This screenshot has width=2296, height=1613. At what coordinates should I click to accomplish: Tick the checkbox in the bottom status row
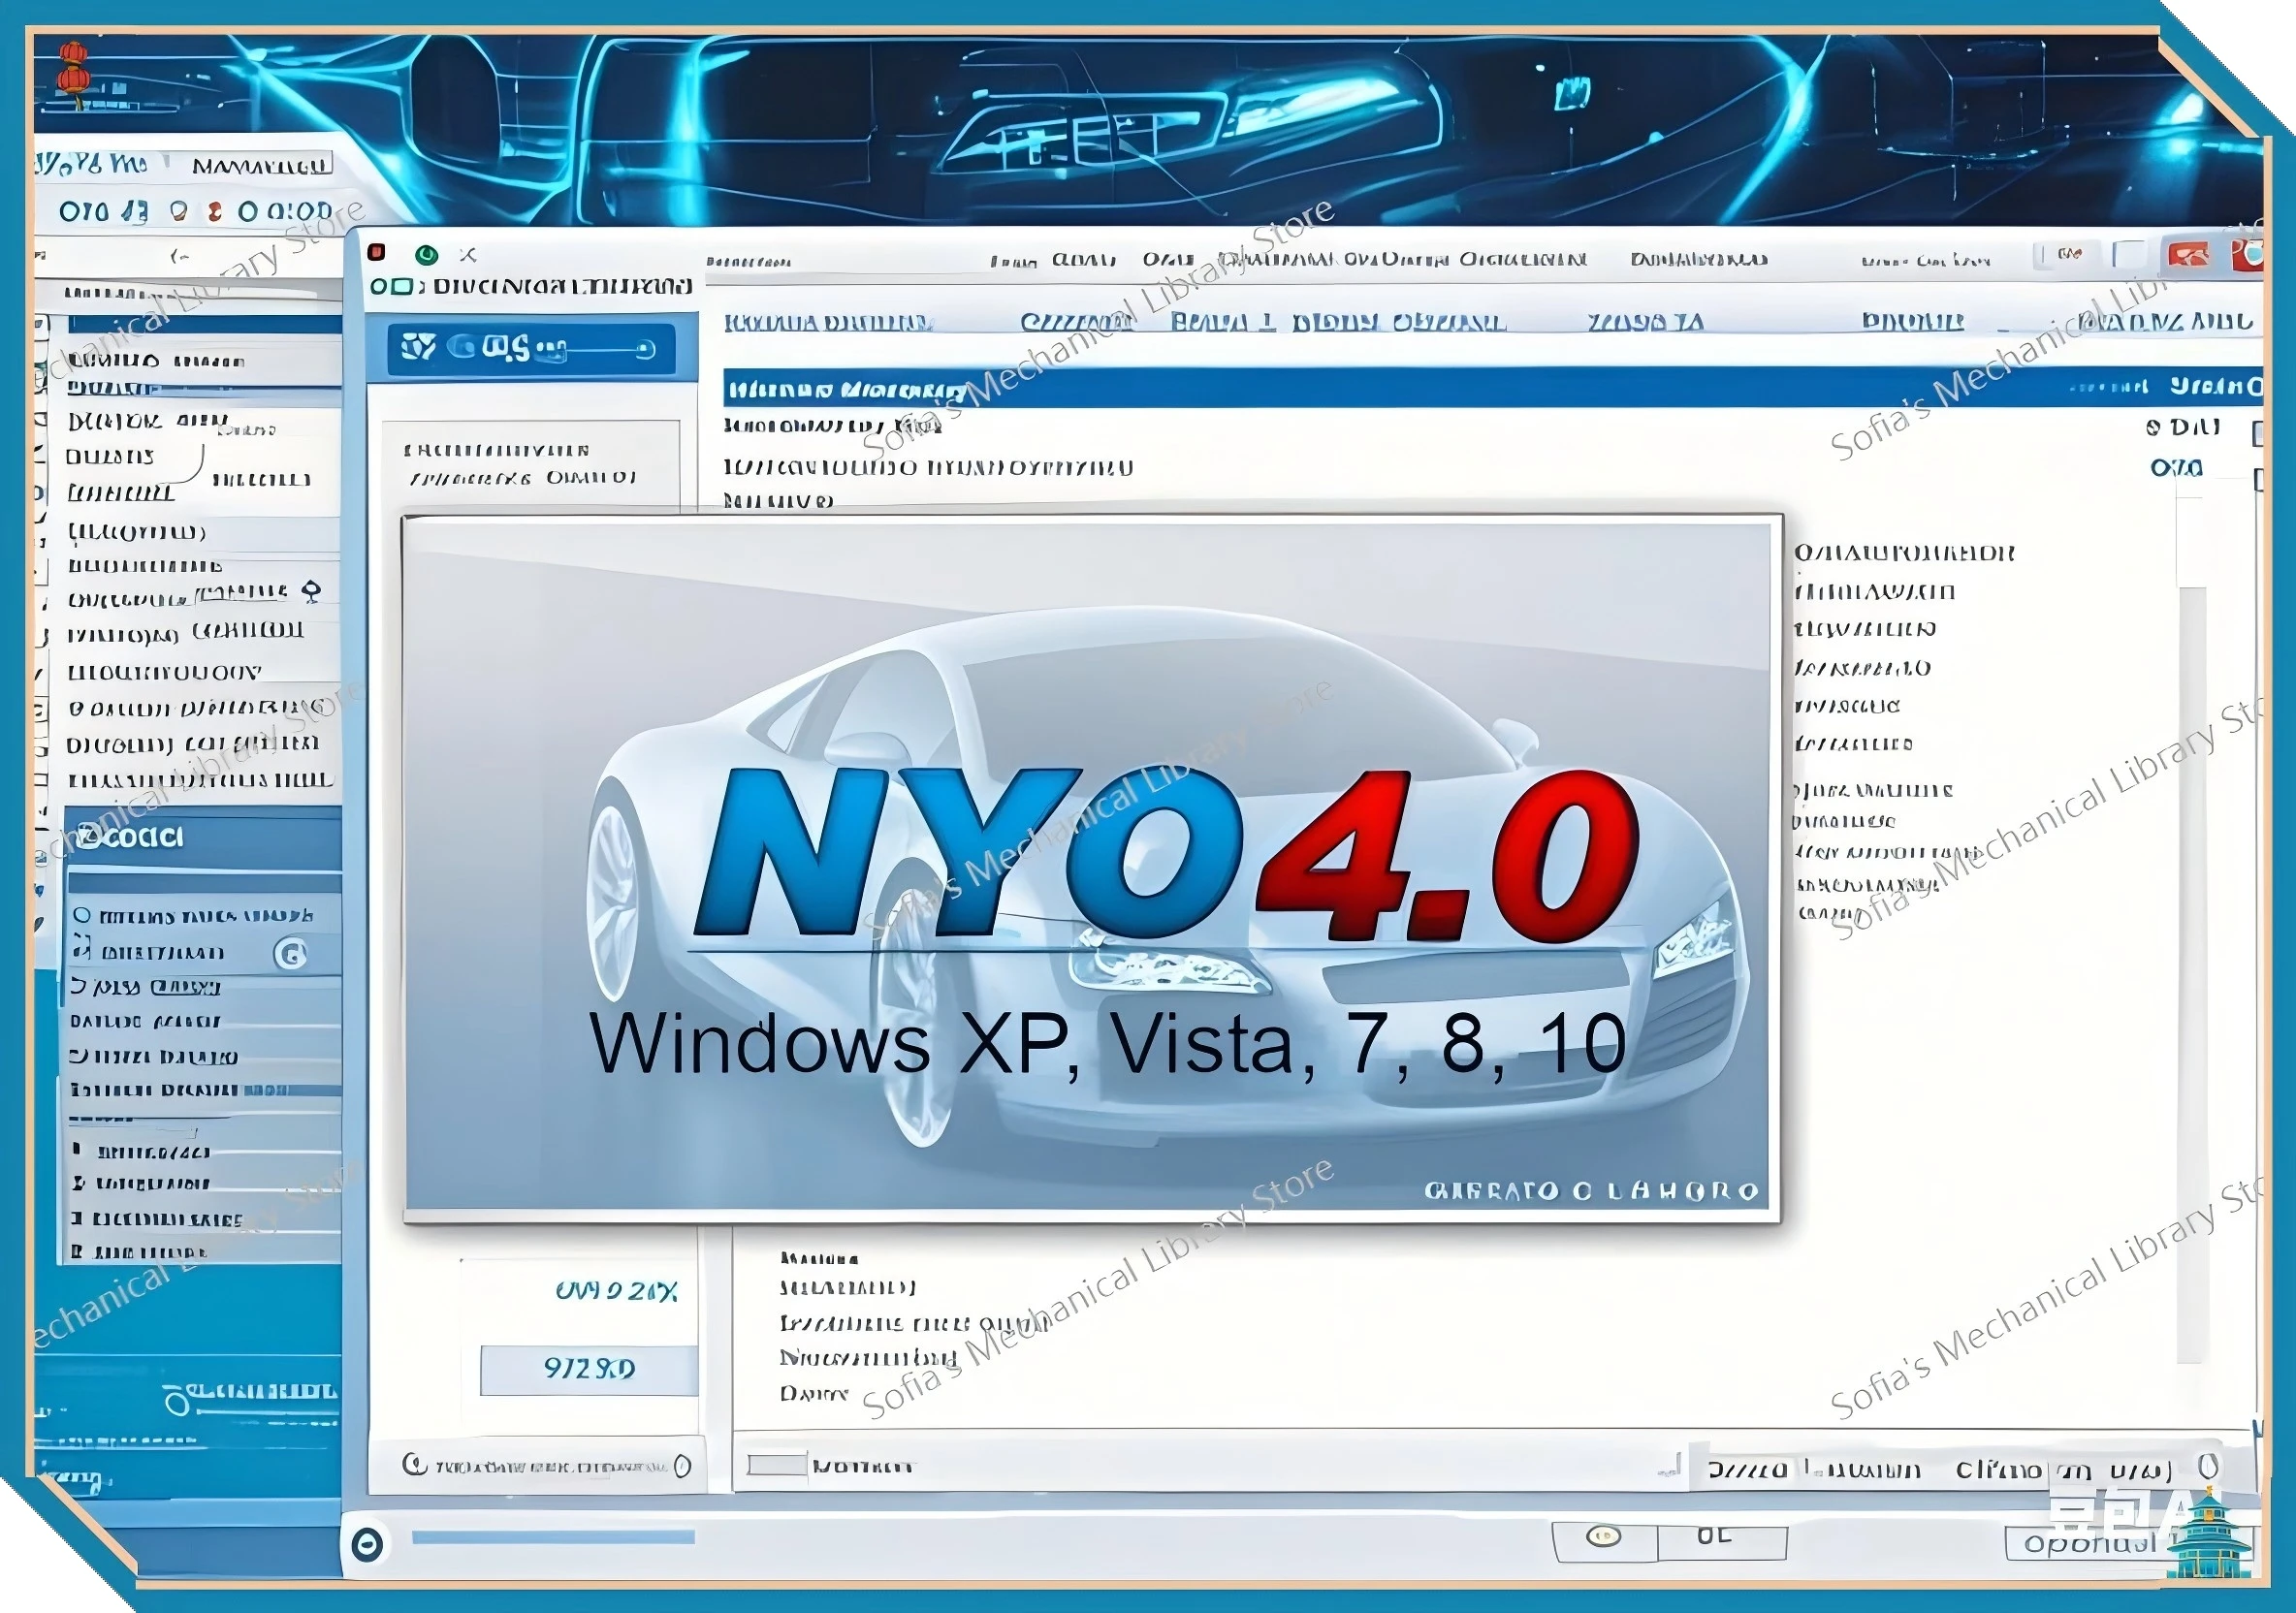pos(776,1465)
